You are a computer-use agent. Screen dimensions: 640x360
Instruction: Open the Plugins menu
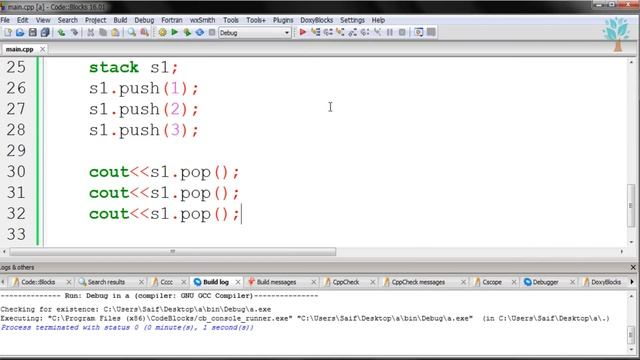coord(283,20)
